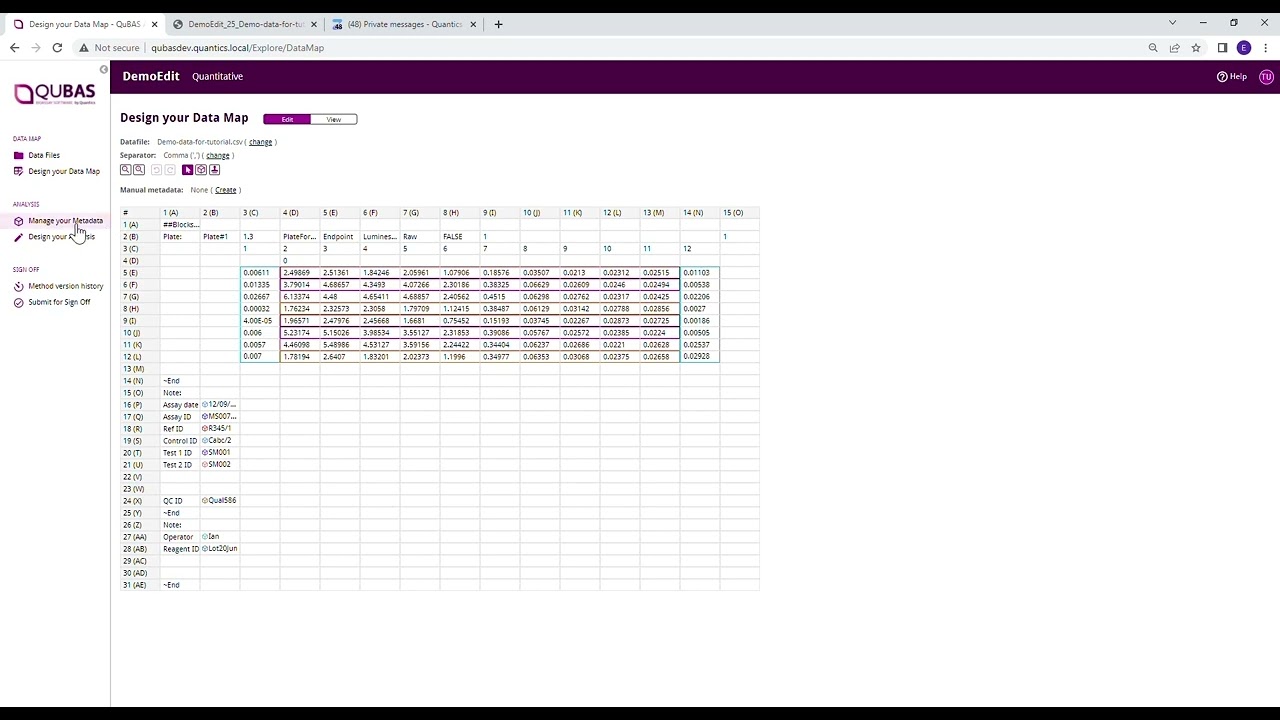This screenshot has width=1280, height=720.
Task: Click the Test 2 ID label cell
Action: pyautogui.click(x=180, y=465)
